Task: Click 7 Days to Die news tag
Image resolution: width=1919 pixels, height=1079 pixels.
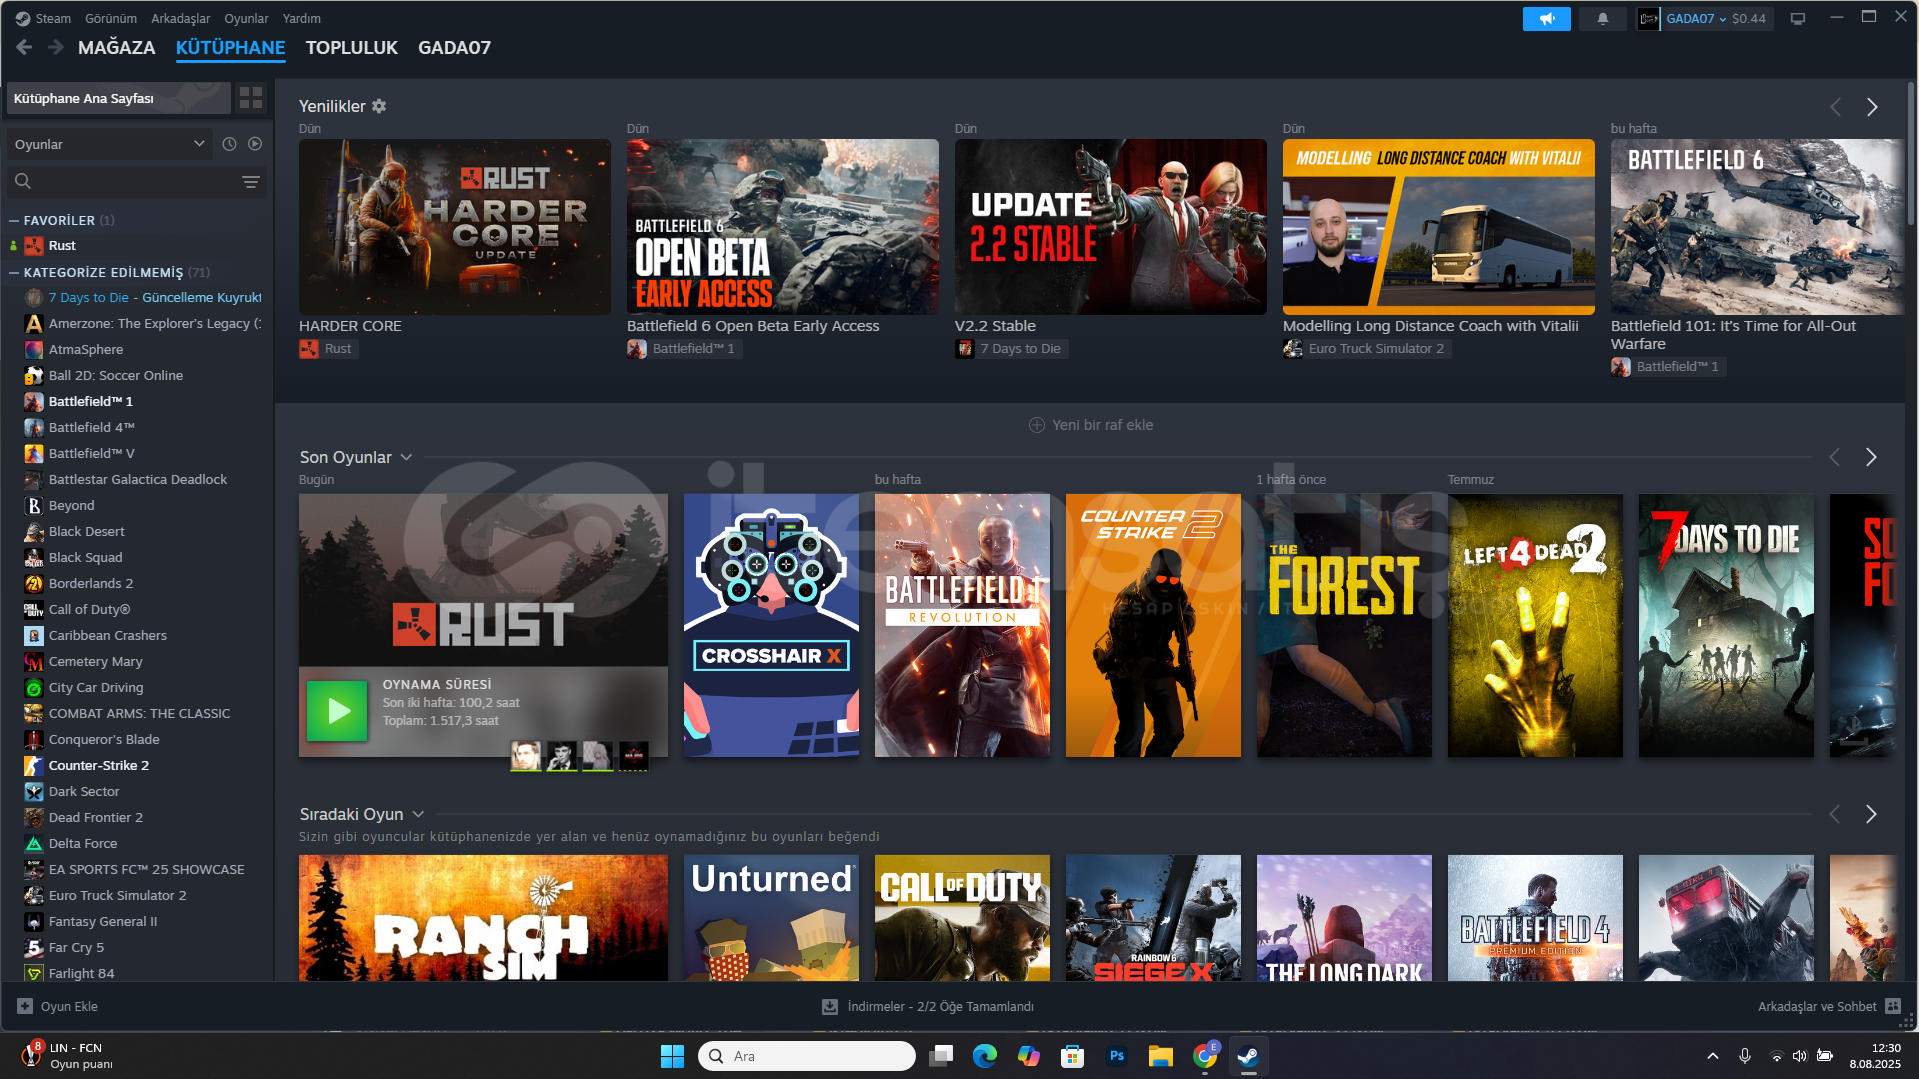Action: click(x=1011, y=348)
